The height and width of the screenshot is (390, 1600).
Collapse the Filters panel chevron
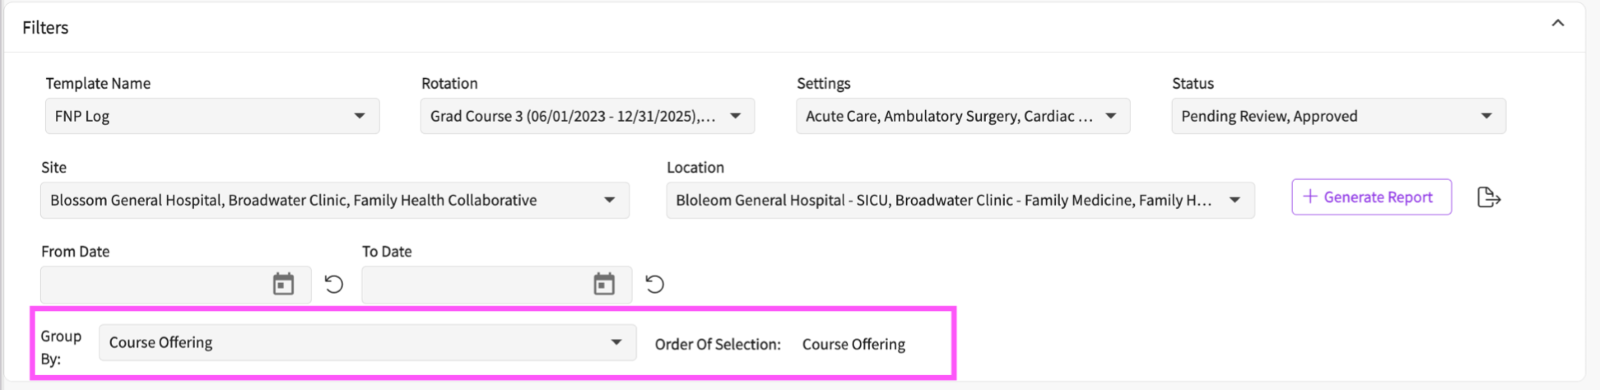(x=1558, y=23)
